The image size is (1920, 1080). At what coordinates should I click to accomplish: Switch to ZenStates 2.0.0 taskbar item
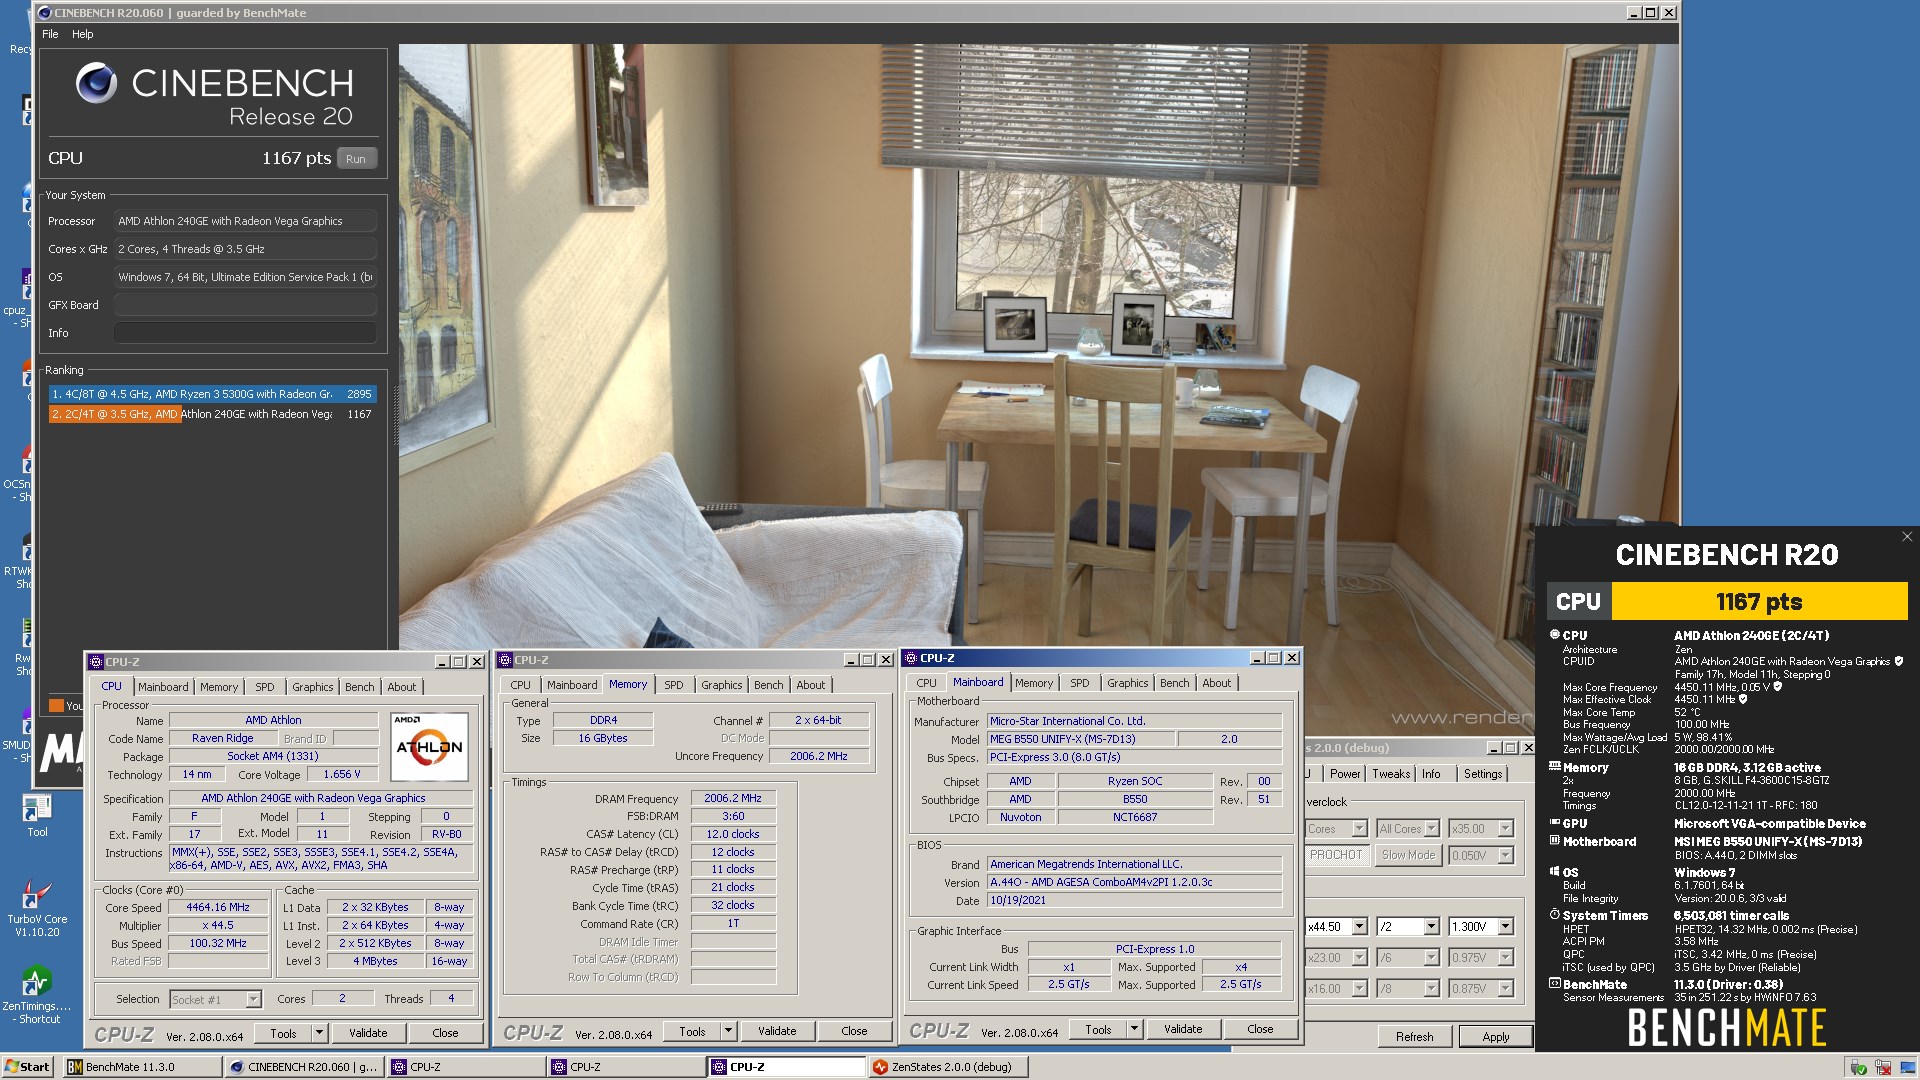click(x=949, y=1067)
